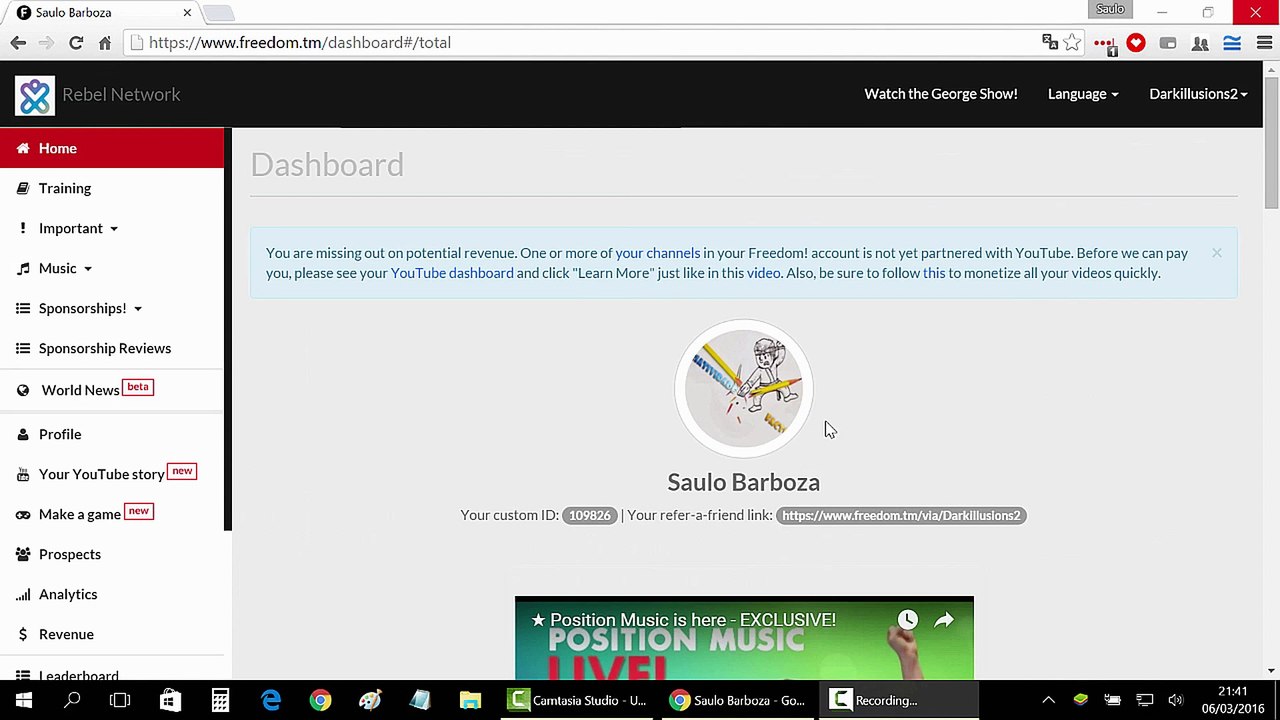
Task: Open the Darkillusions2 account dropdown
Action: [1198, 94]
